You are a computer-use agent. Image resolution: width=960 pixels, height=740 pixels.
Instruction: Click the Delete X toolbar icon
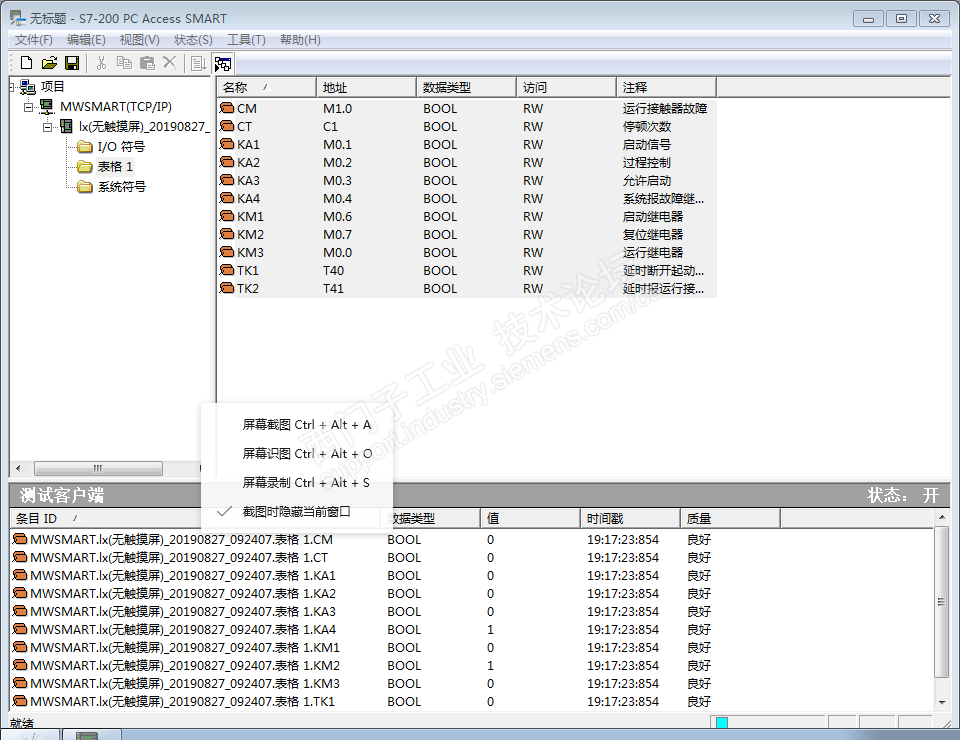point(170,62)
